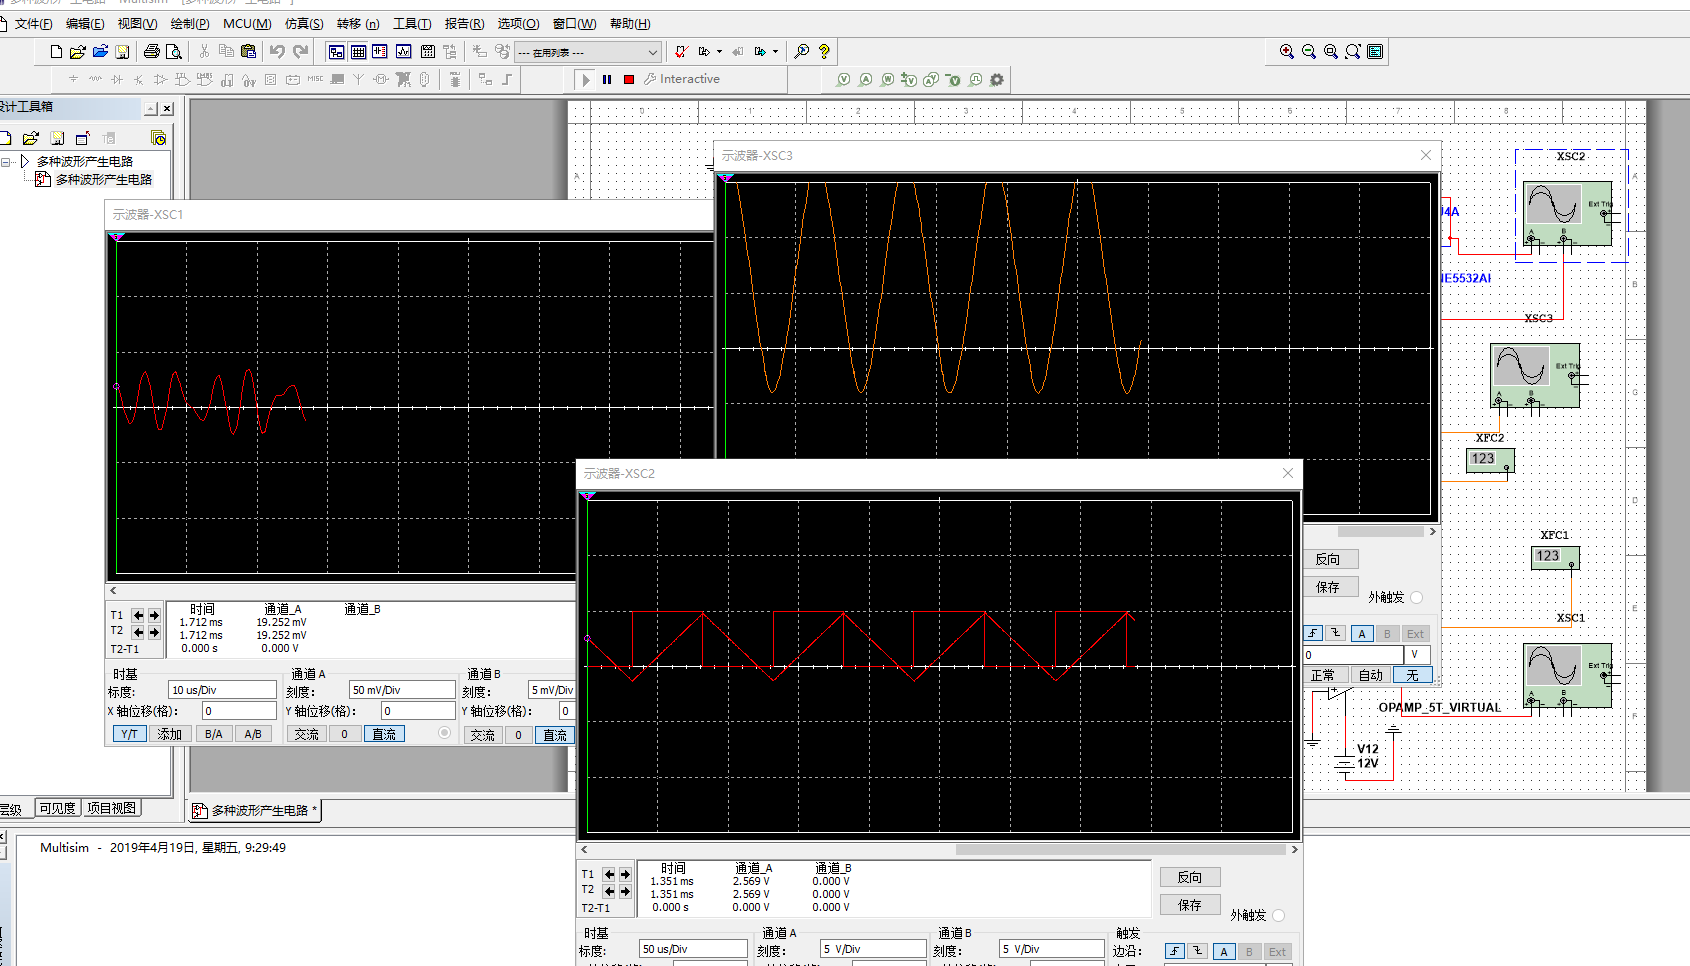1690x966 pixels.
Task: Switch to the 项目视图 tab
Action: pyautogui.click(x=111, y=808)
